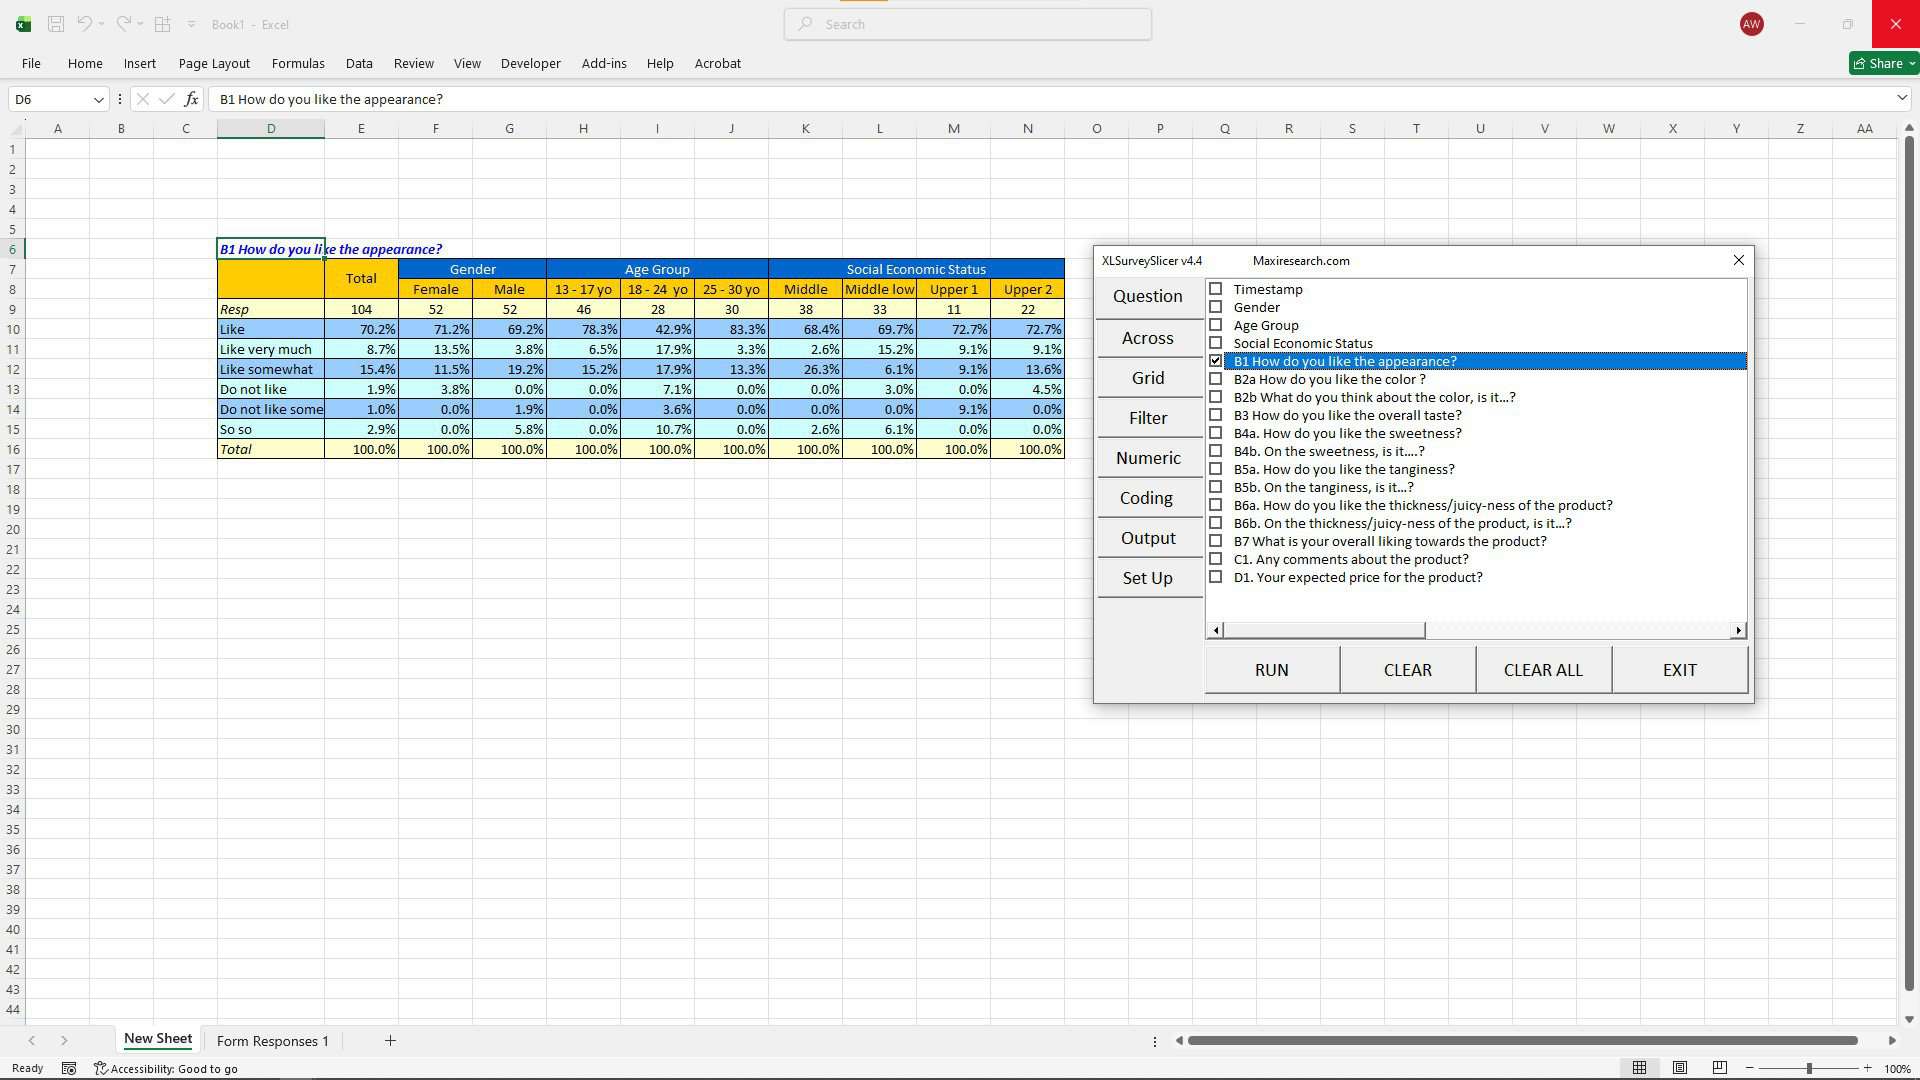Click the form icon in the quick access toolbar
The image size is (1920, 1080).
tap(162, 24)
